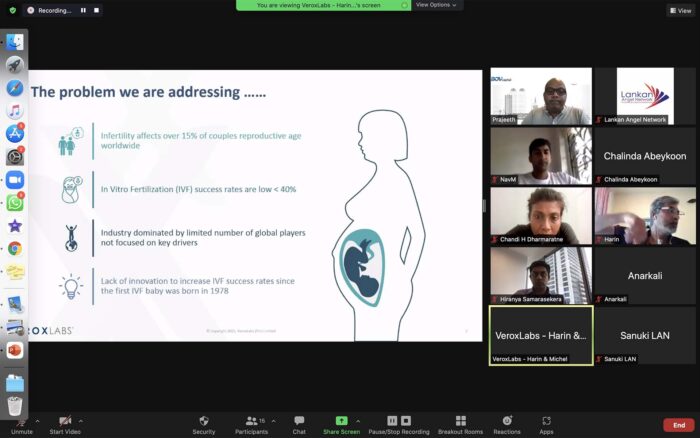Select Chalinda Abeykoon's participant tile
This screenshot has width=700, height=438.
tap(644, 156)
